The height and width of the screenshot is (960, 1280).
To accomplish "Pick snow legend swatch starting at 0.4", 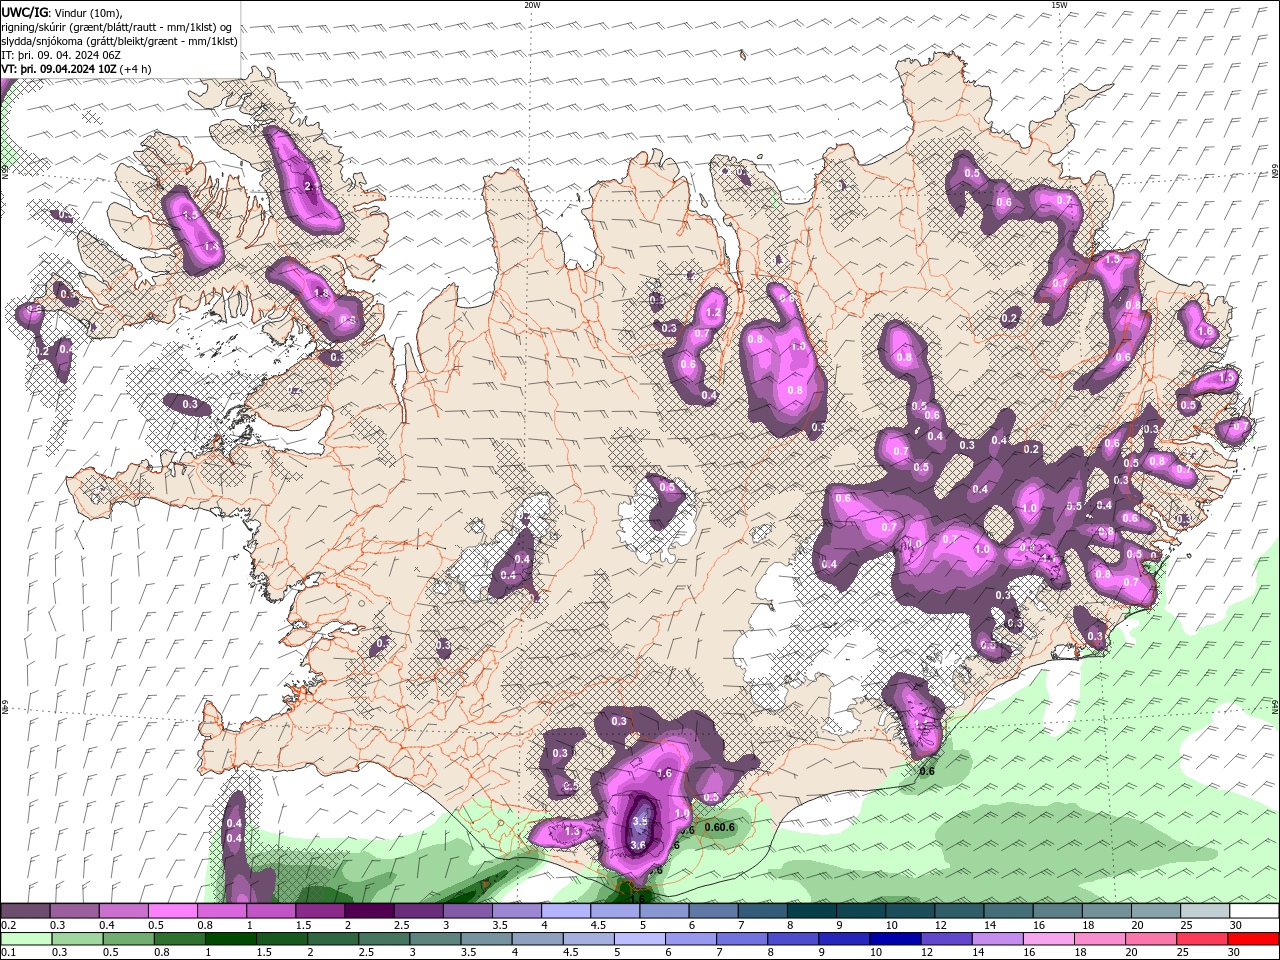I will pyautogui.click(x=123, y=911).
